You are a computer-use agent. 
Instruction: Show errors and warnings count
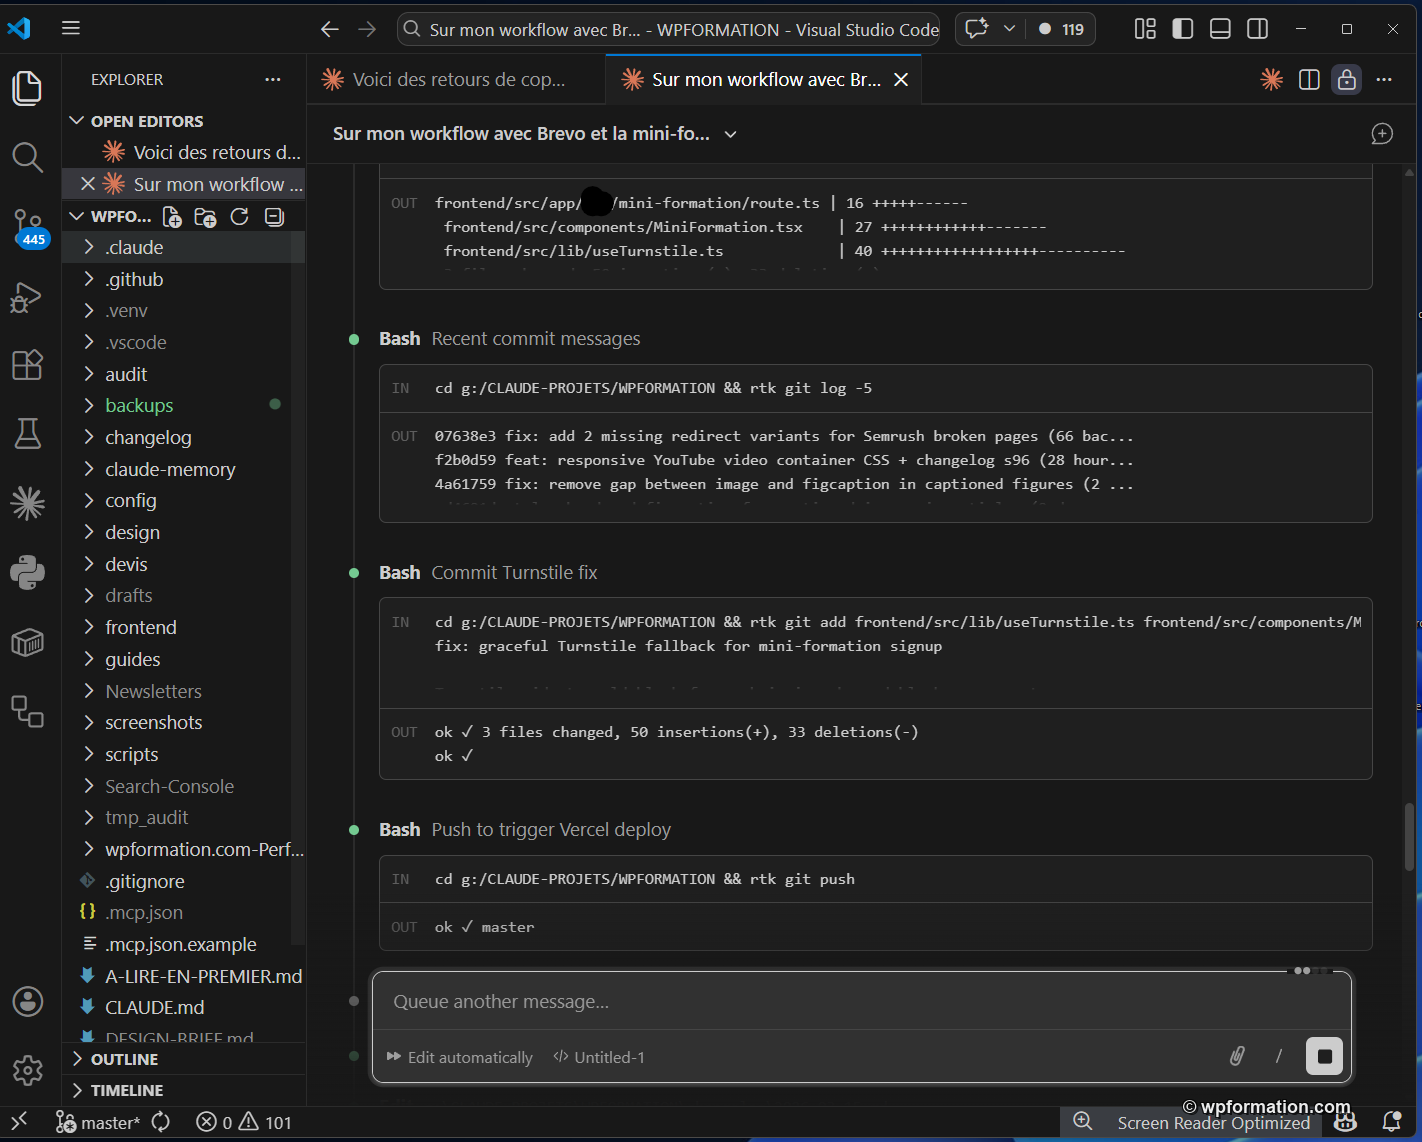coord(243,1122)
